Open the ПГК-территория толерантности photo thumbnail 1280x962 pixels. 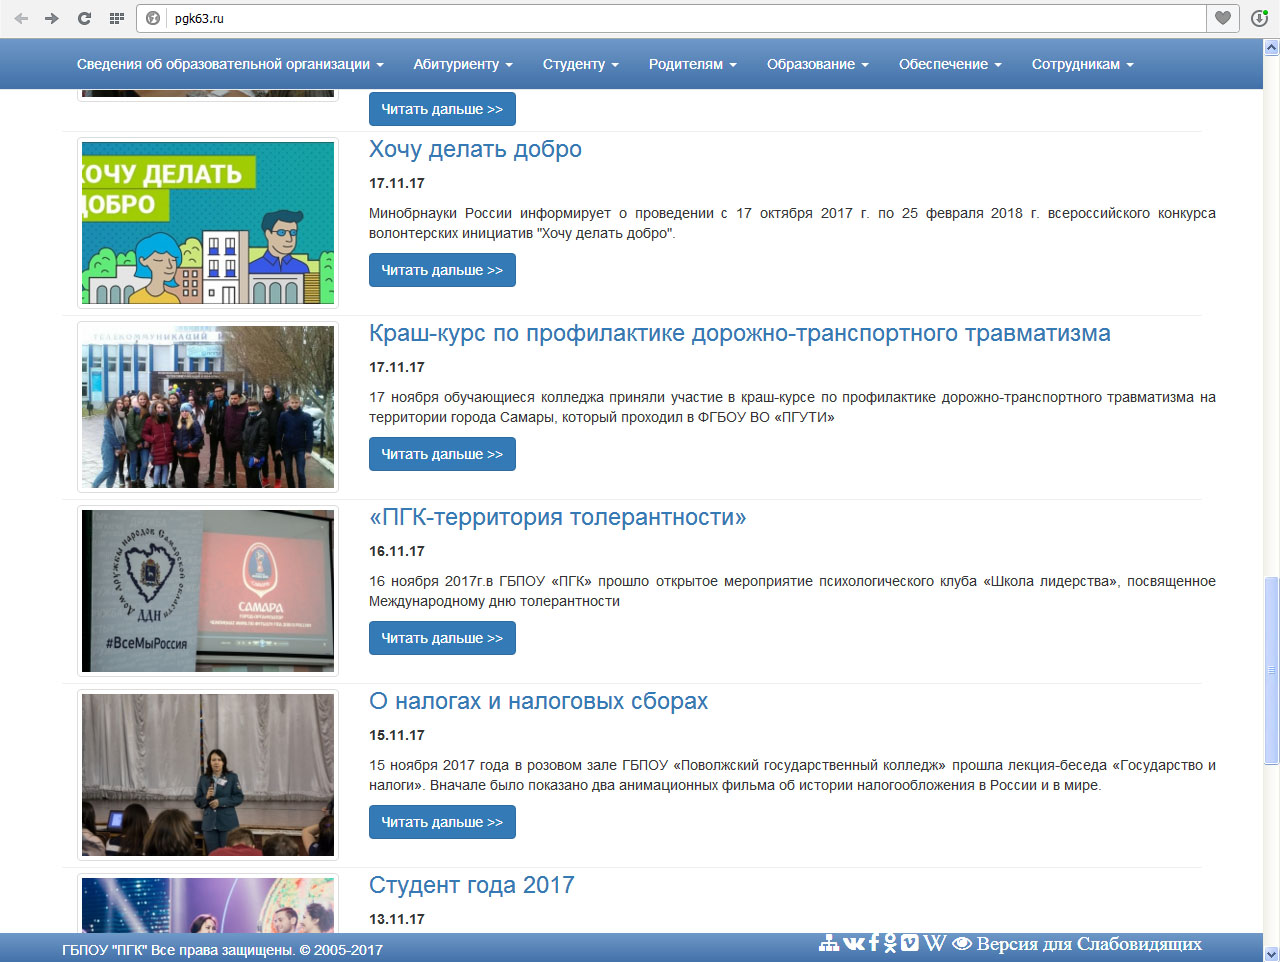click(x=208, y=591)
